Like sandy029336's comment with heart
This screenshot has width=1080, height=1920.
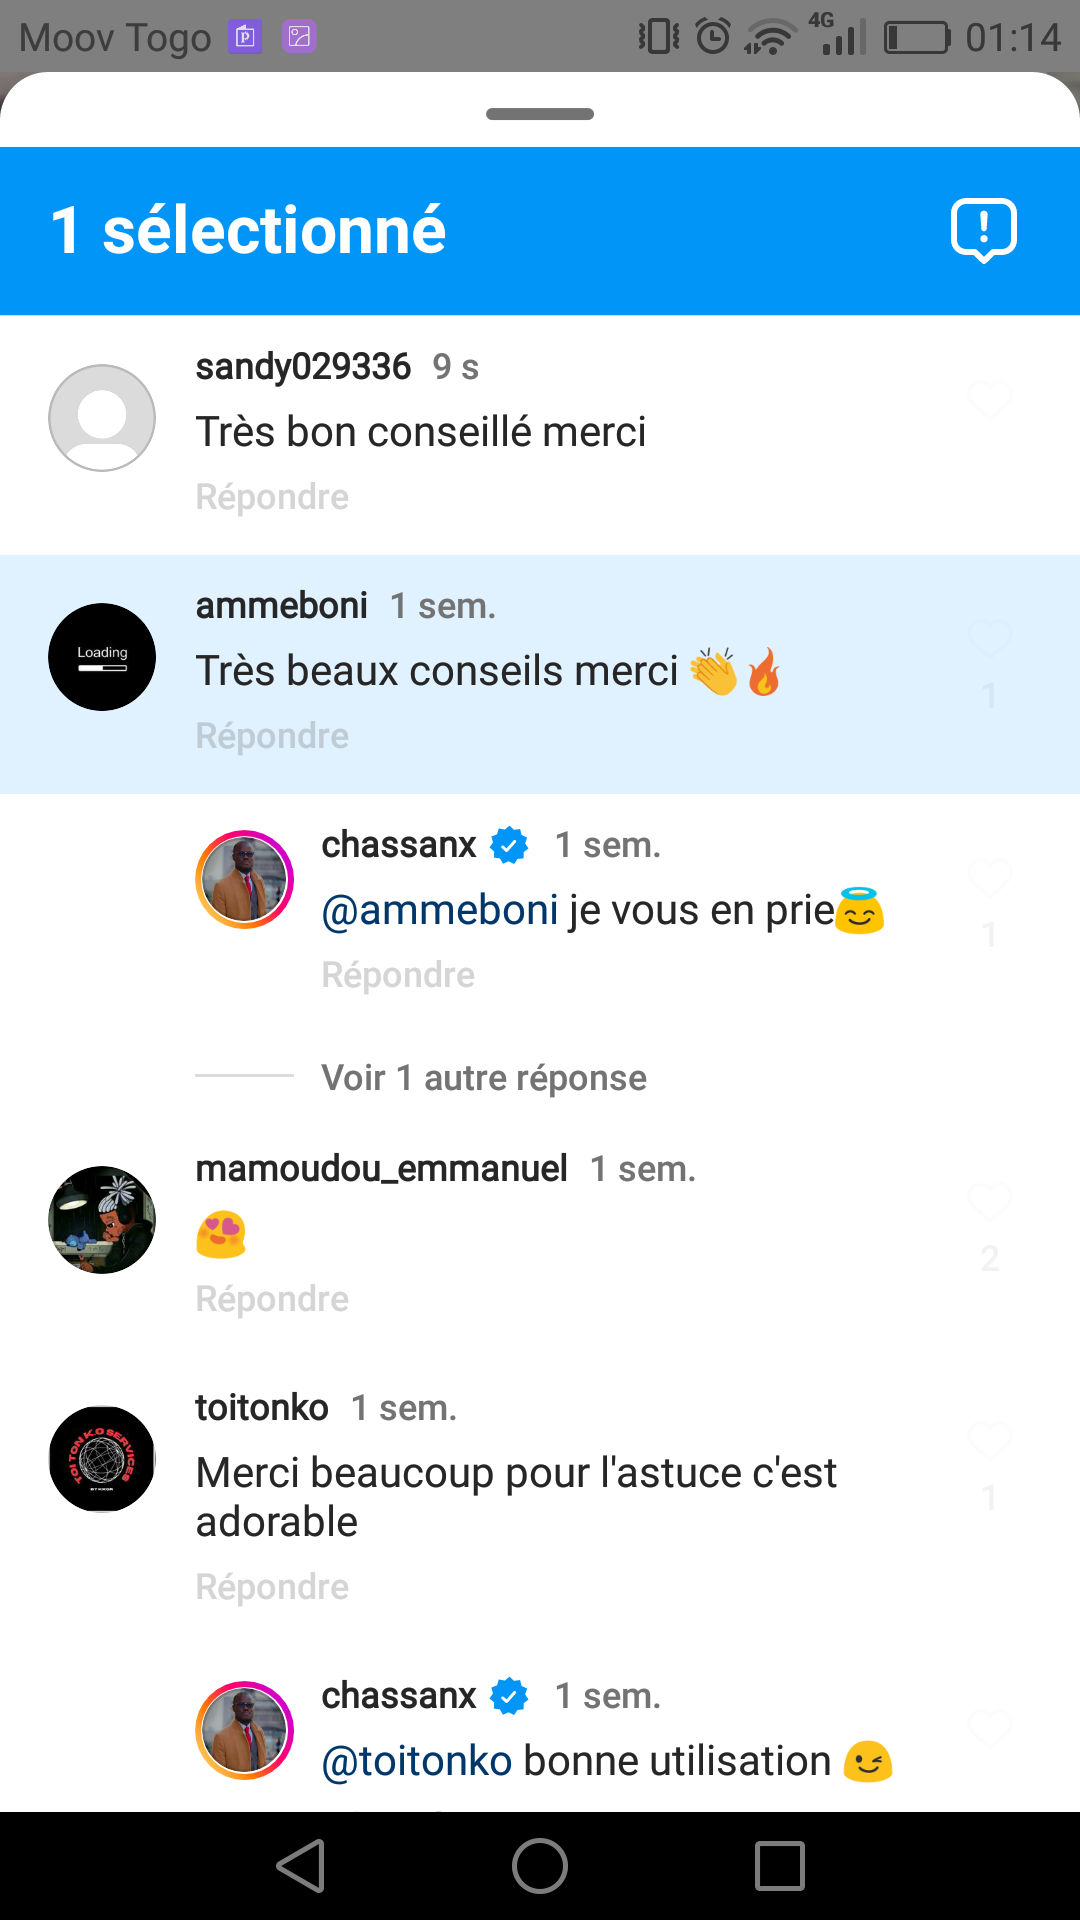pos(990,400)
